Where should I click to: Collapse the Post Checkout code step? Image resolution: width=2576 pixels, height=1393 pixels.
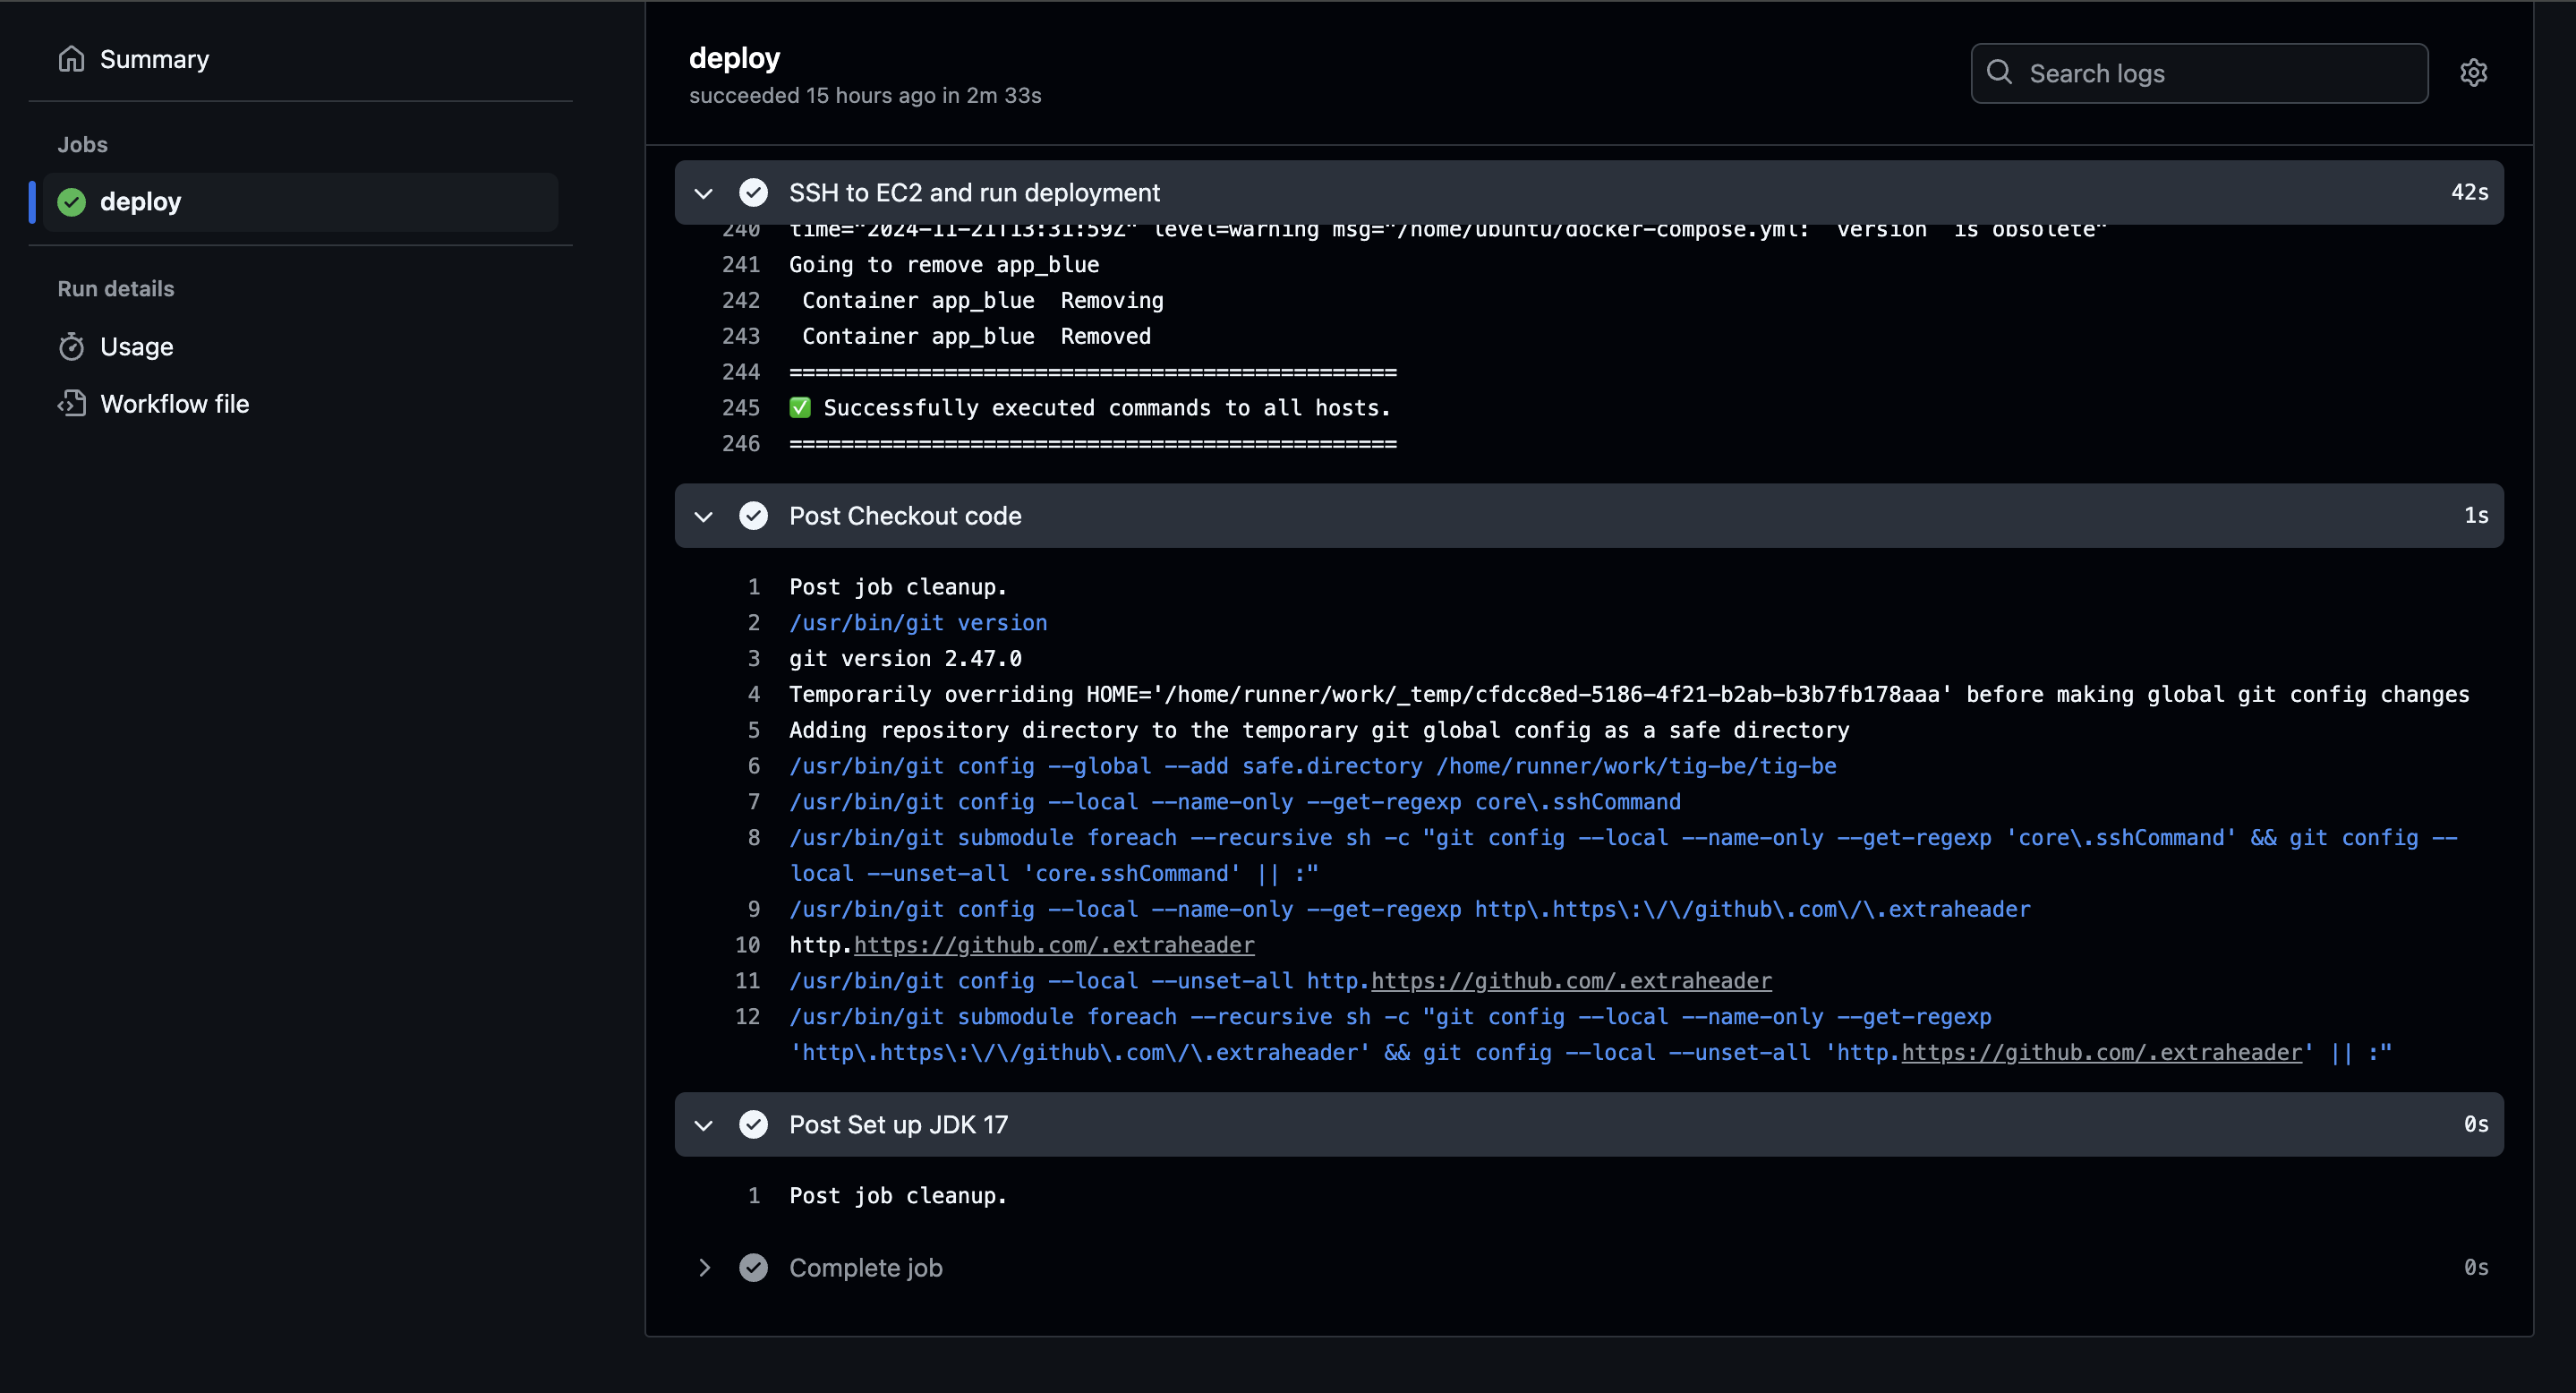point(704,517)
